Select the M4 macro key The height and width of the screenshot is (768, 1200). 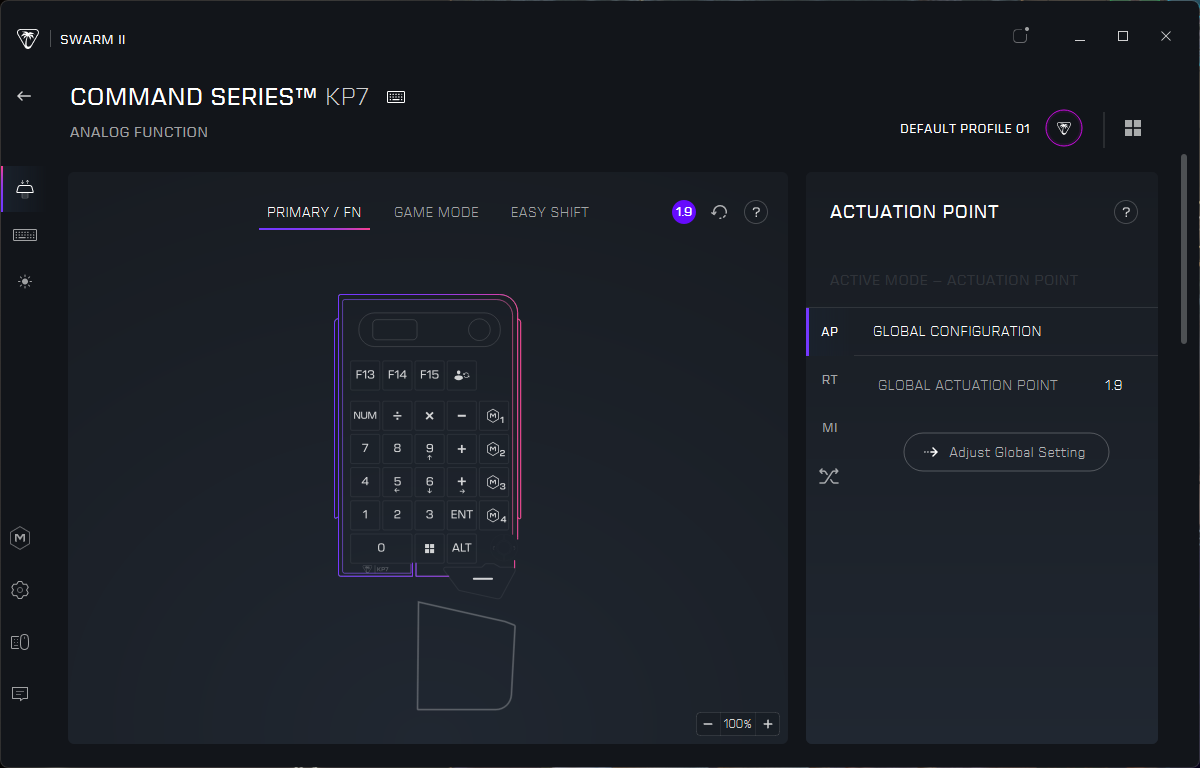click(494, 515)
